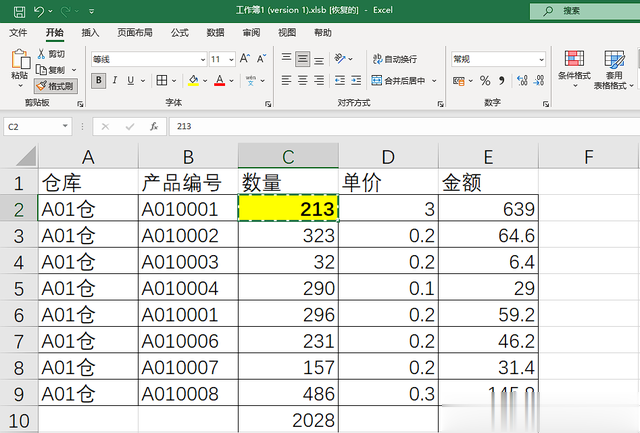Click the select all corner triangle
Image resolution: width=640 pixels, height=433 pixels.
(x=26, y=156)
